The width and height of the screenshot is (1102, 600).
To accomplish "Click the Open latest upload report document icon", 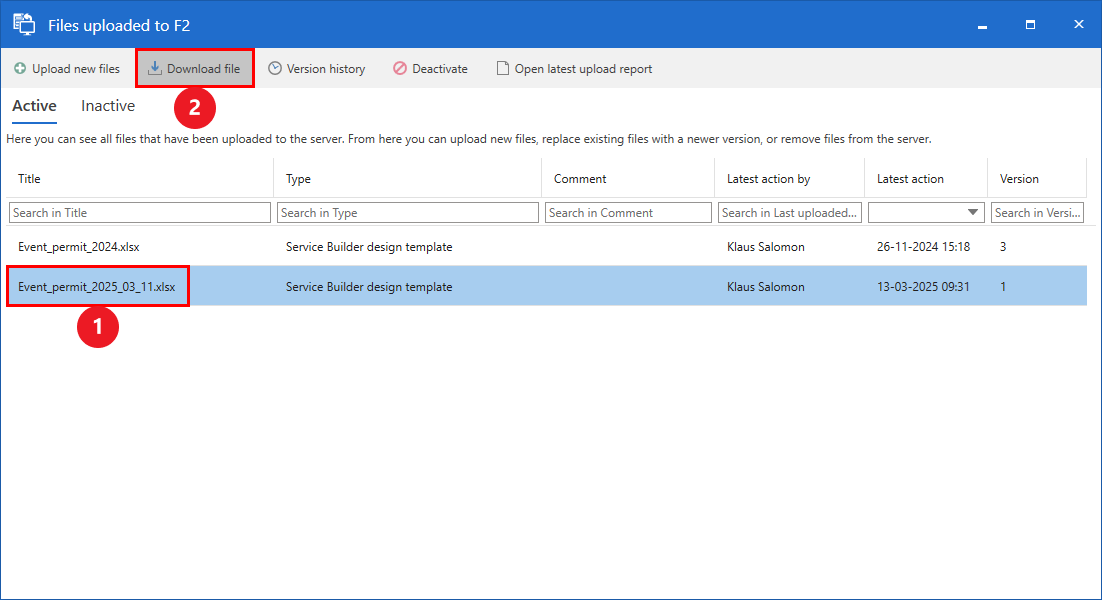I will [x=503, y=69].
